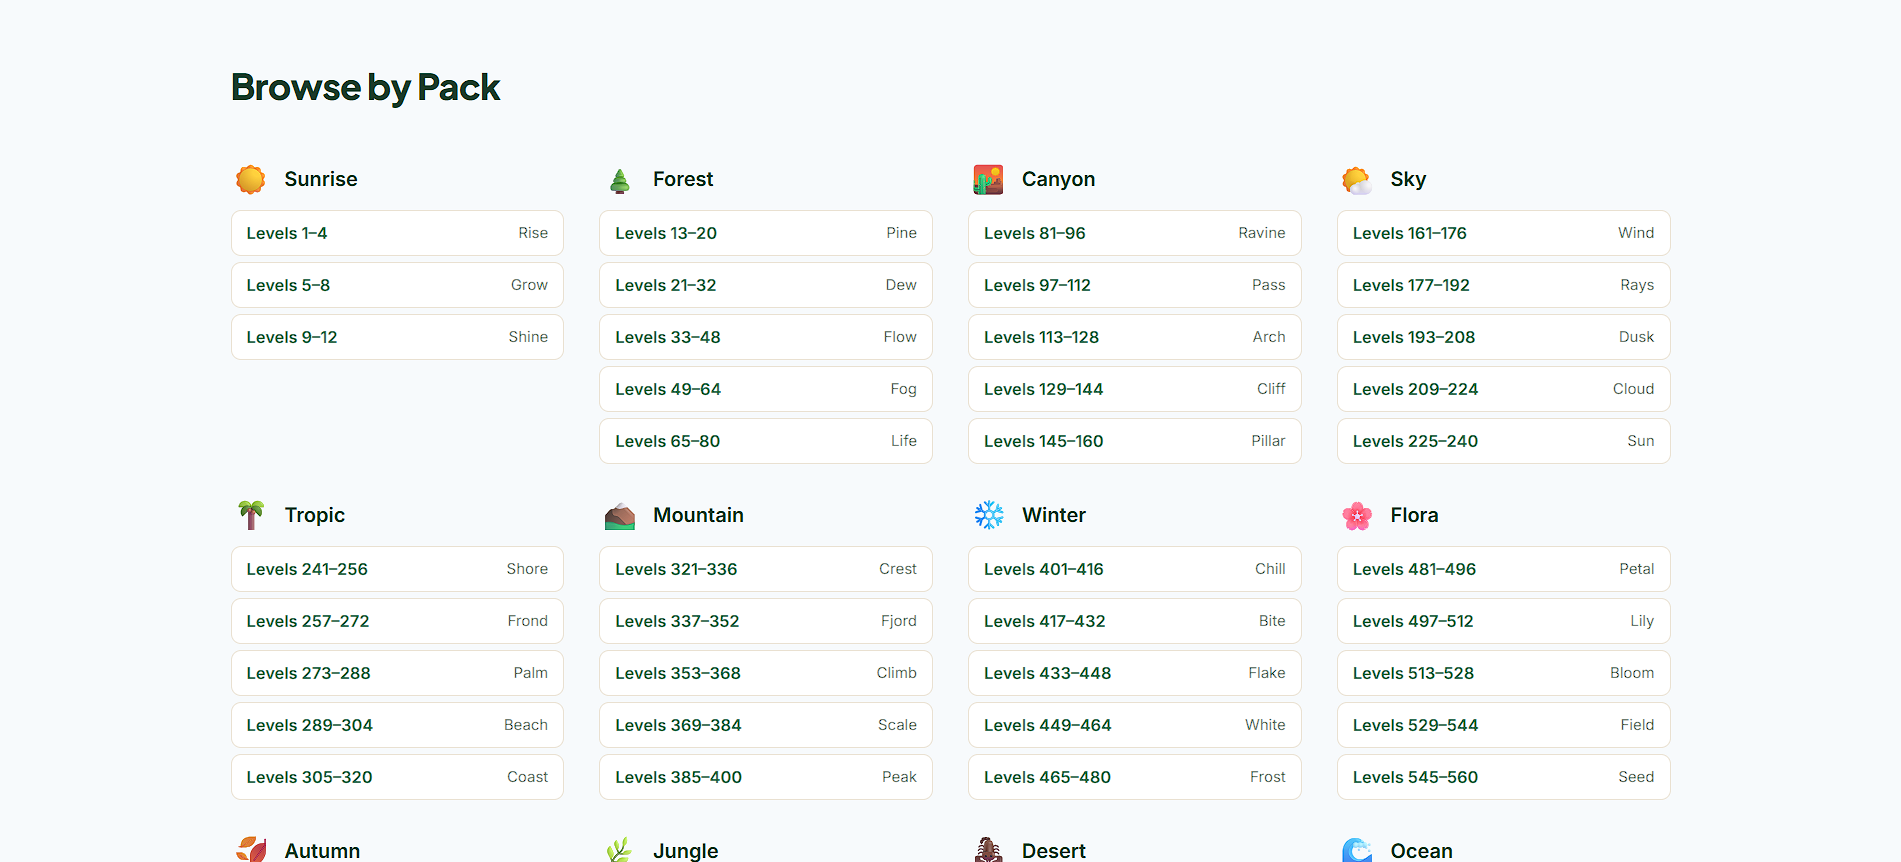Image resolution: width=1901 pixels, height=862 pixels.
Task: Open Levels 289–304 Beach
Action: point(397,725)
